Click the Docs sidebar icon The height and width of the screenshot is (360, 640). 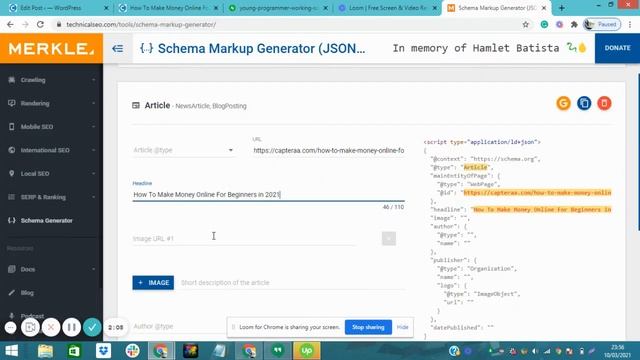click(x=11, y=269)
